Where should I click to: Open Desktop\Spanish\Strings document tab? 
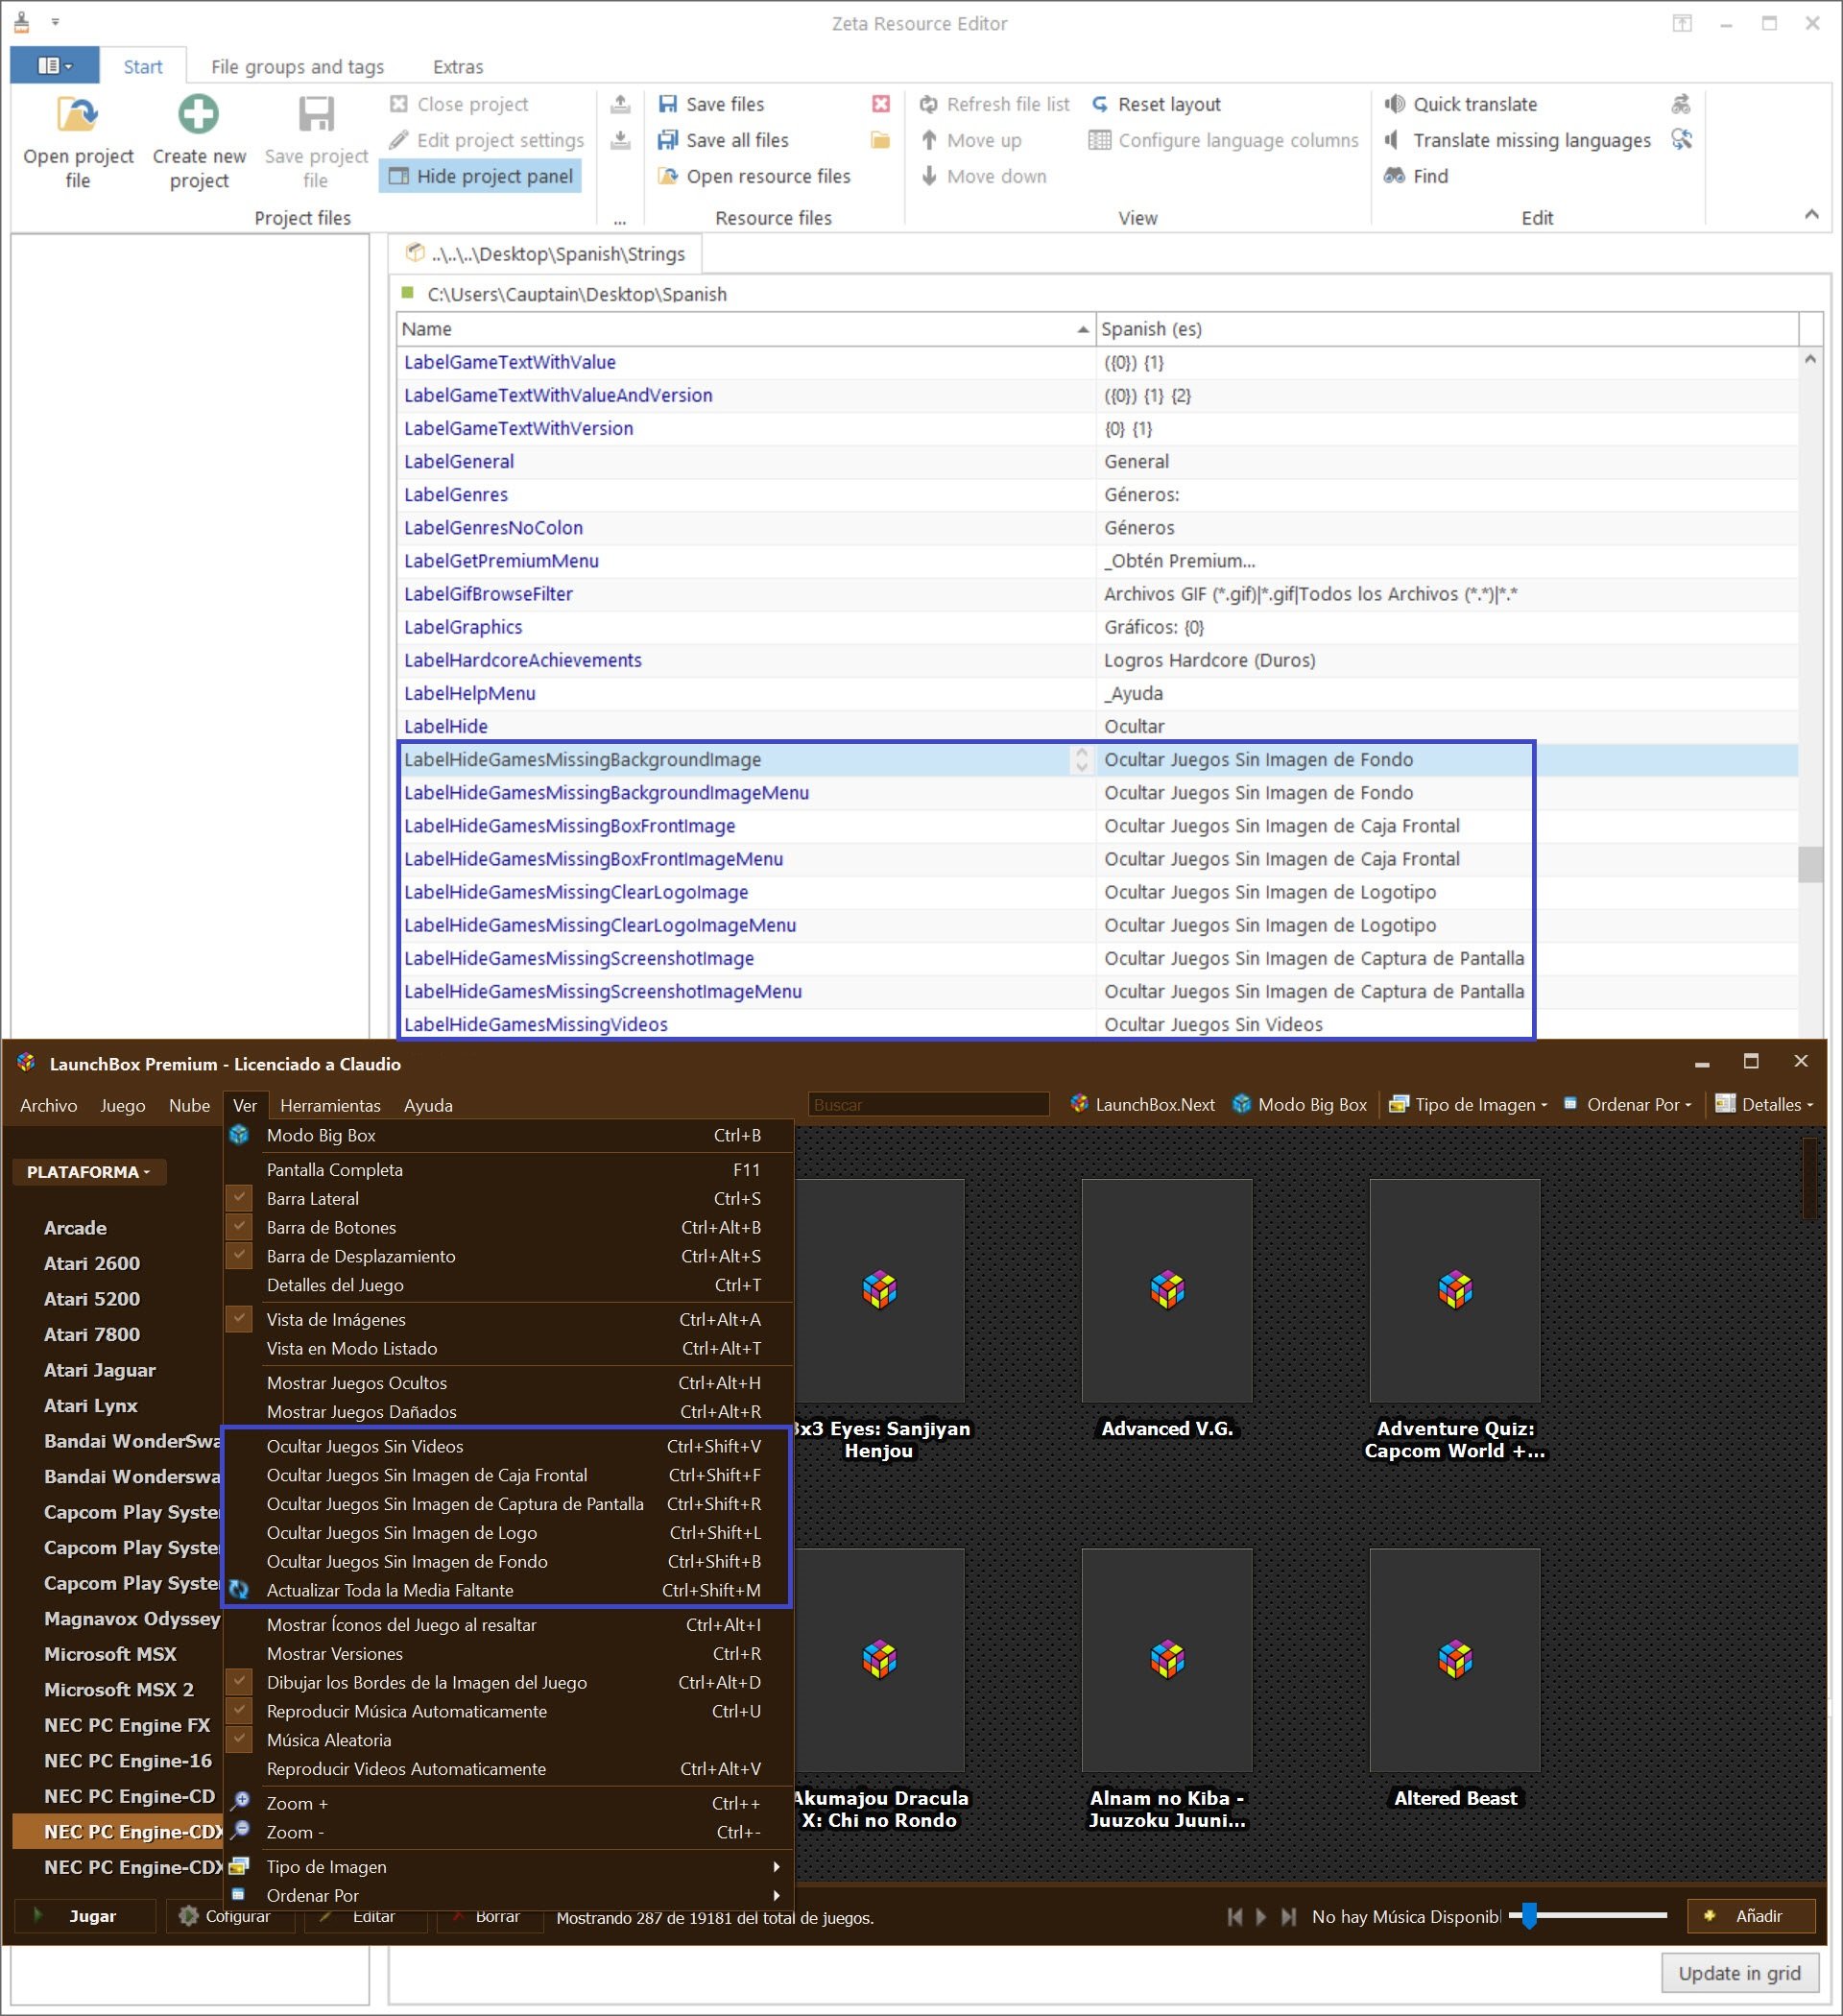coord(546,254)
